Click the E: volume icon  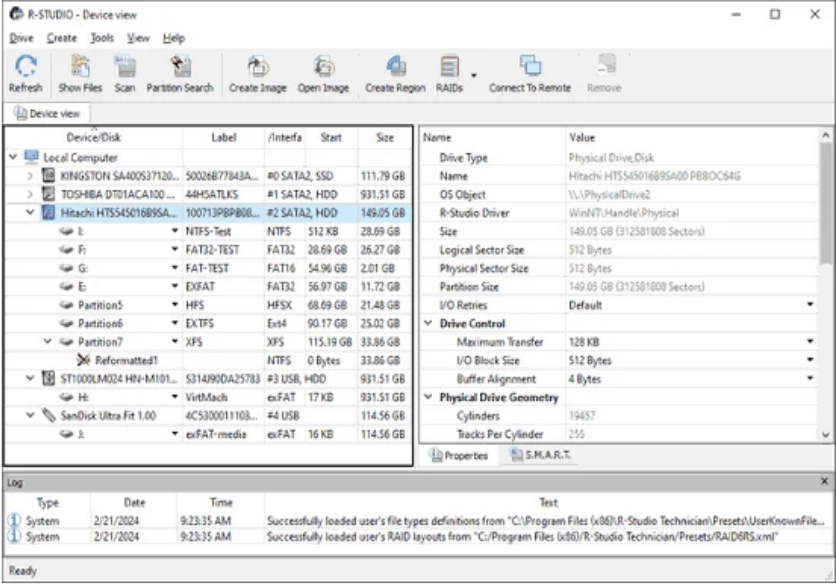pos(66,286)
